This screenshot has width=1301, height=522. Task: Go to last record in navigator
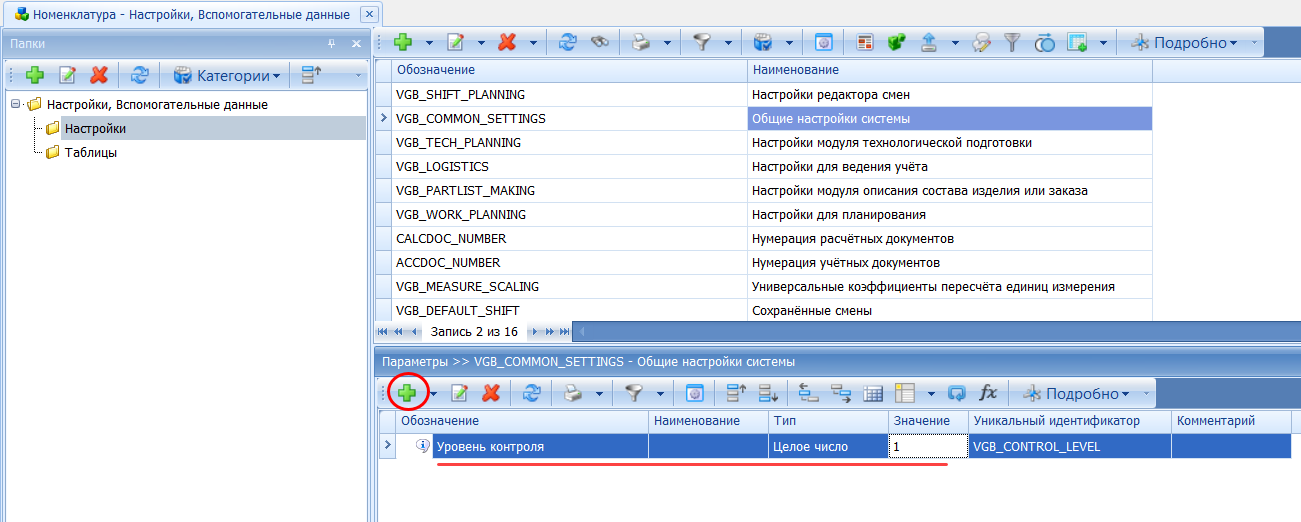tap(564, 331)
